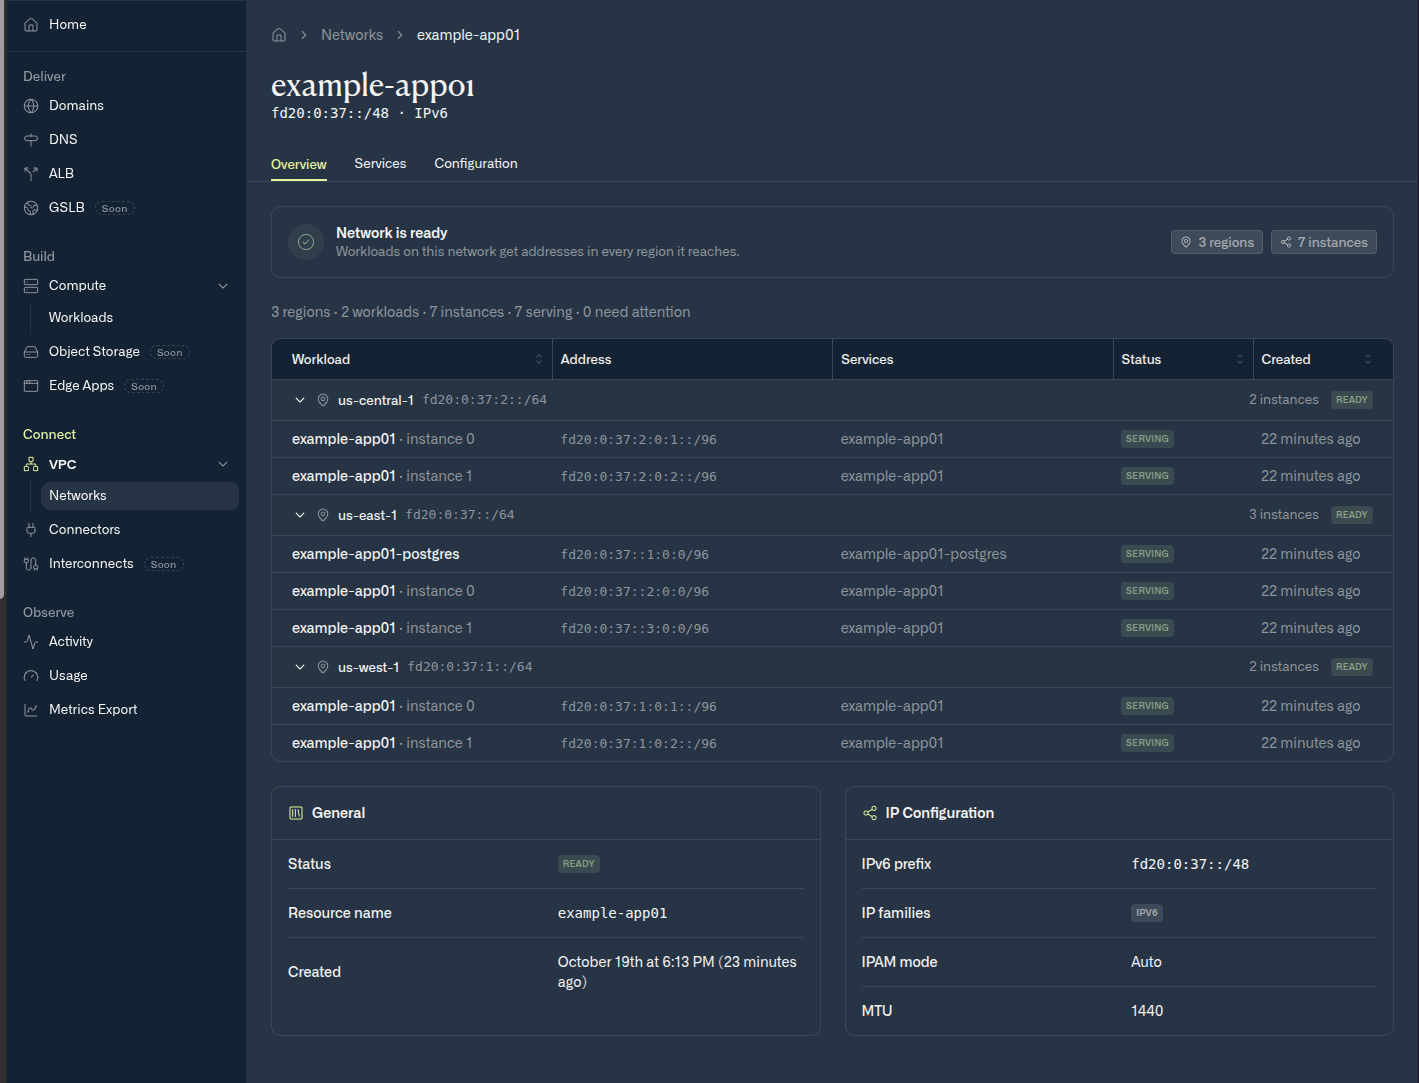Click the Domains globe icon
The width and height of the screenshot is (1419, 1083).
pyautogui.click(x=31, y=106)
